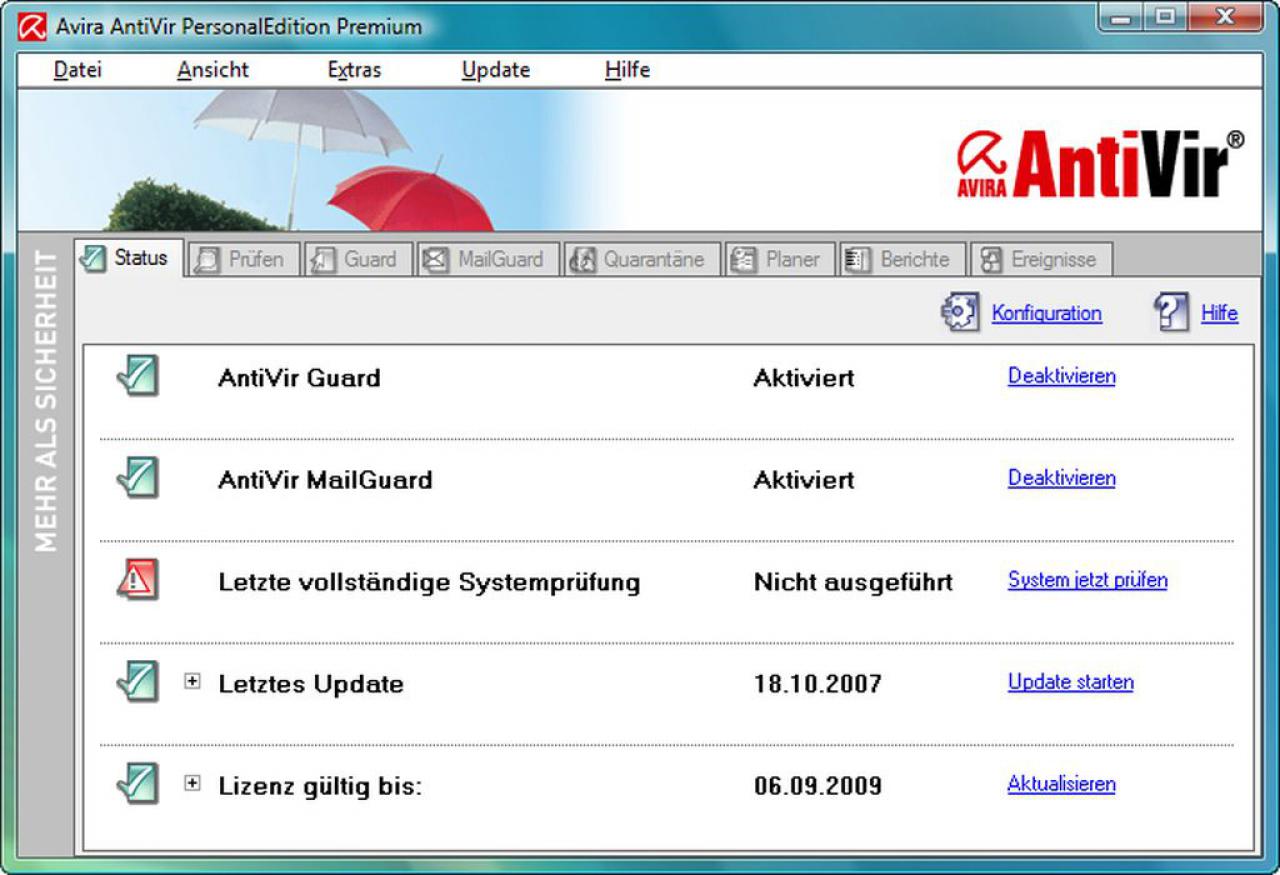Switch to the Ereignisse tab

[1041, 259]
